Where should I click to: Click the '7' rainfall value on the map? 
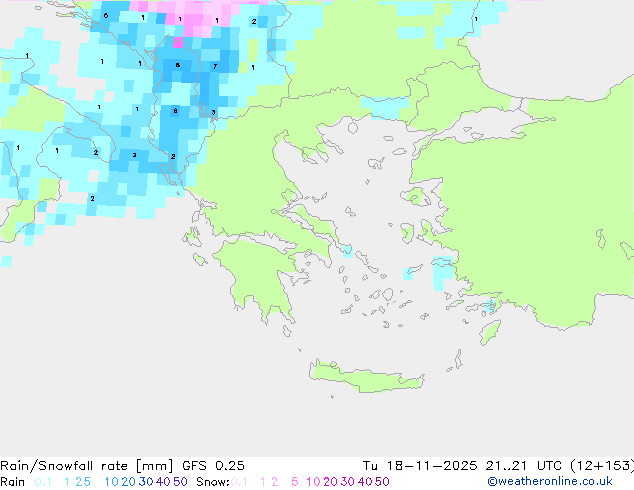click(215, 67)
